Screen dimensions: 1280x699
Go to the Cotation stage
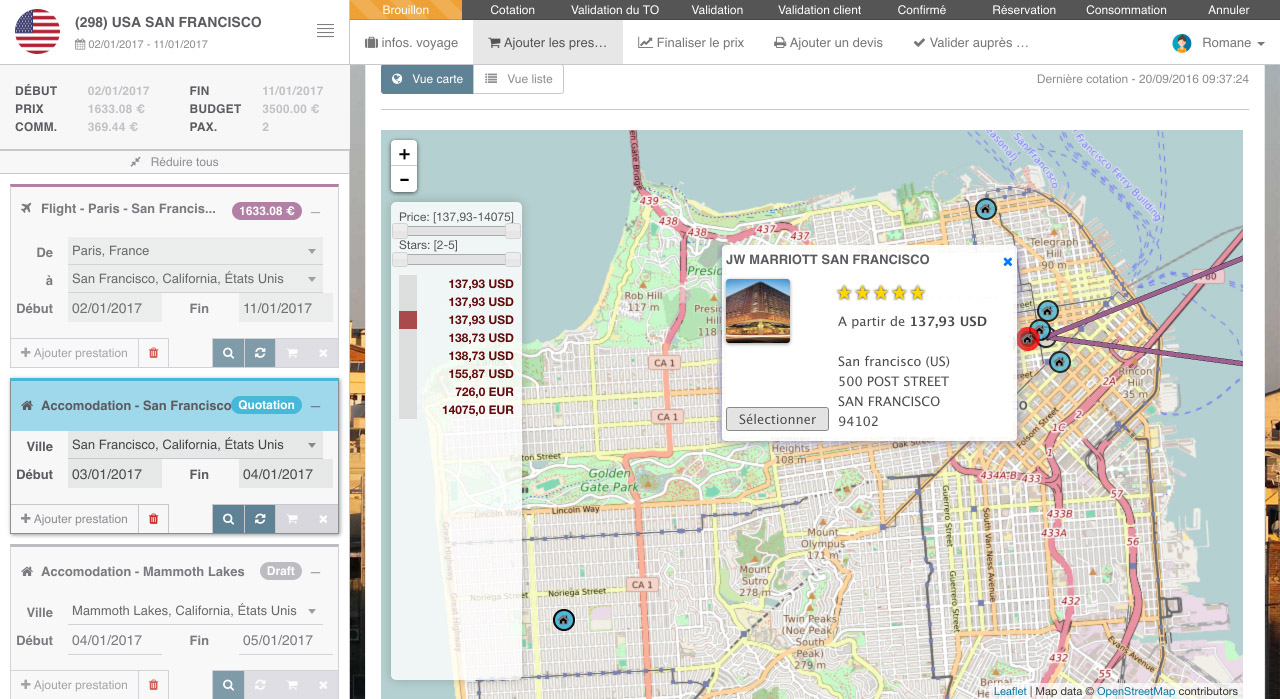coord(512,10)
